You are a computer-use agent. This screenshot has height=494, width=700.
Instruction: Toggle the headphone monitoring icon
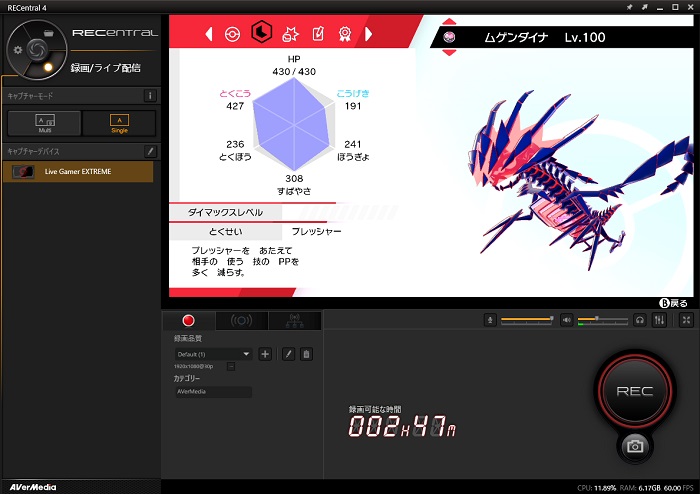[640, 320]
